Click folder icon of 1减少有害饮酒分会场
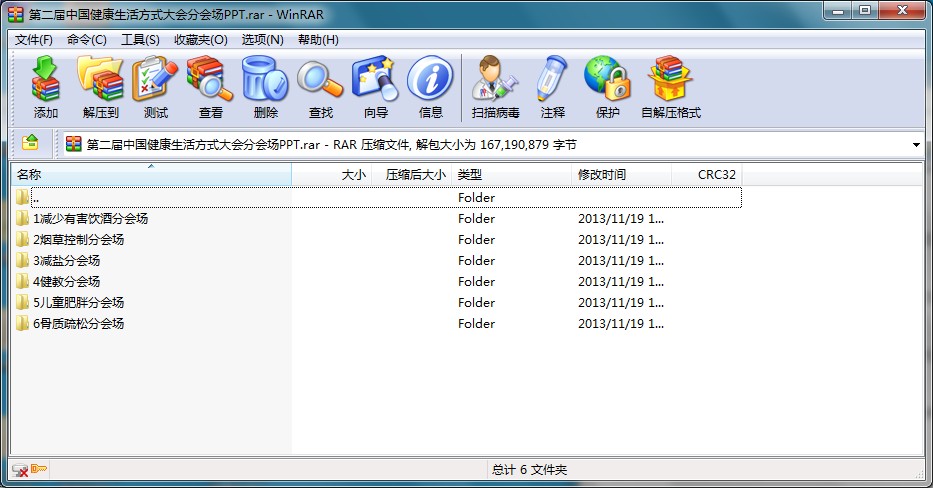Viewport: 933px width, 488px height. pos(23,218)
